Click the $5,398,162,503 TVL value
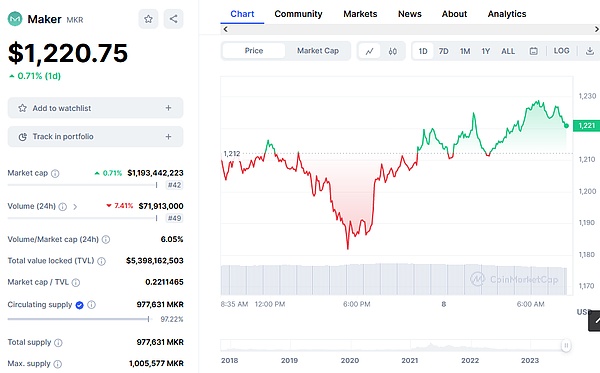The image size is (600, 373). click(155, 261)
